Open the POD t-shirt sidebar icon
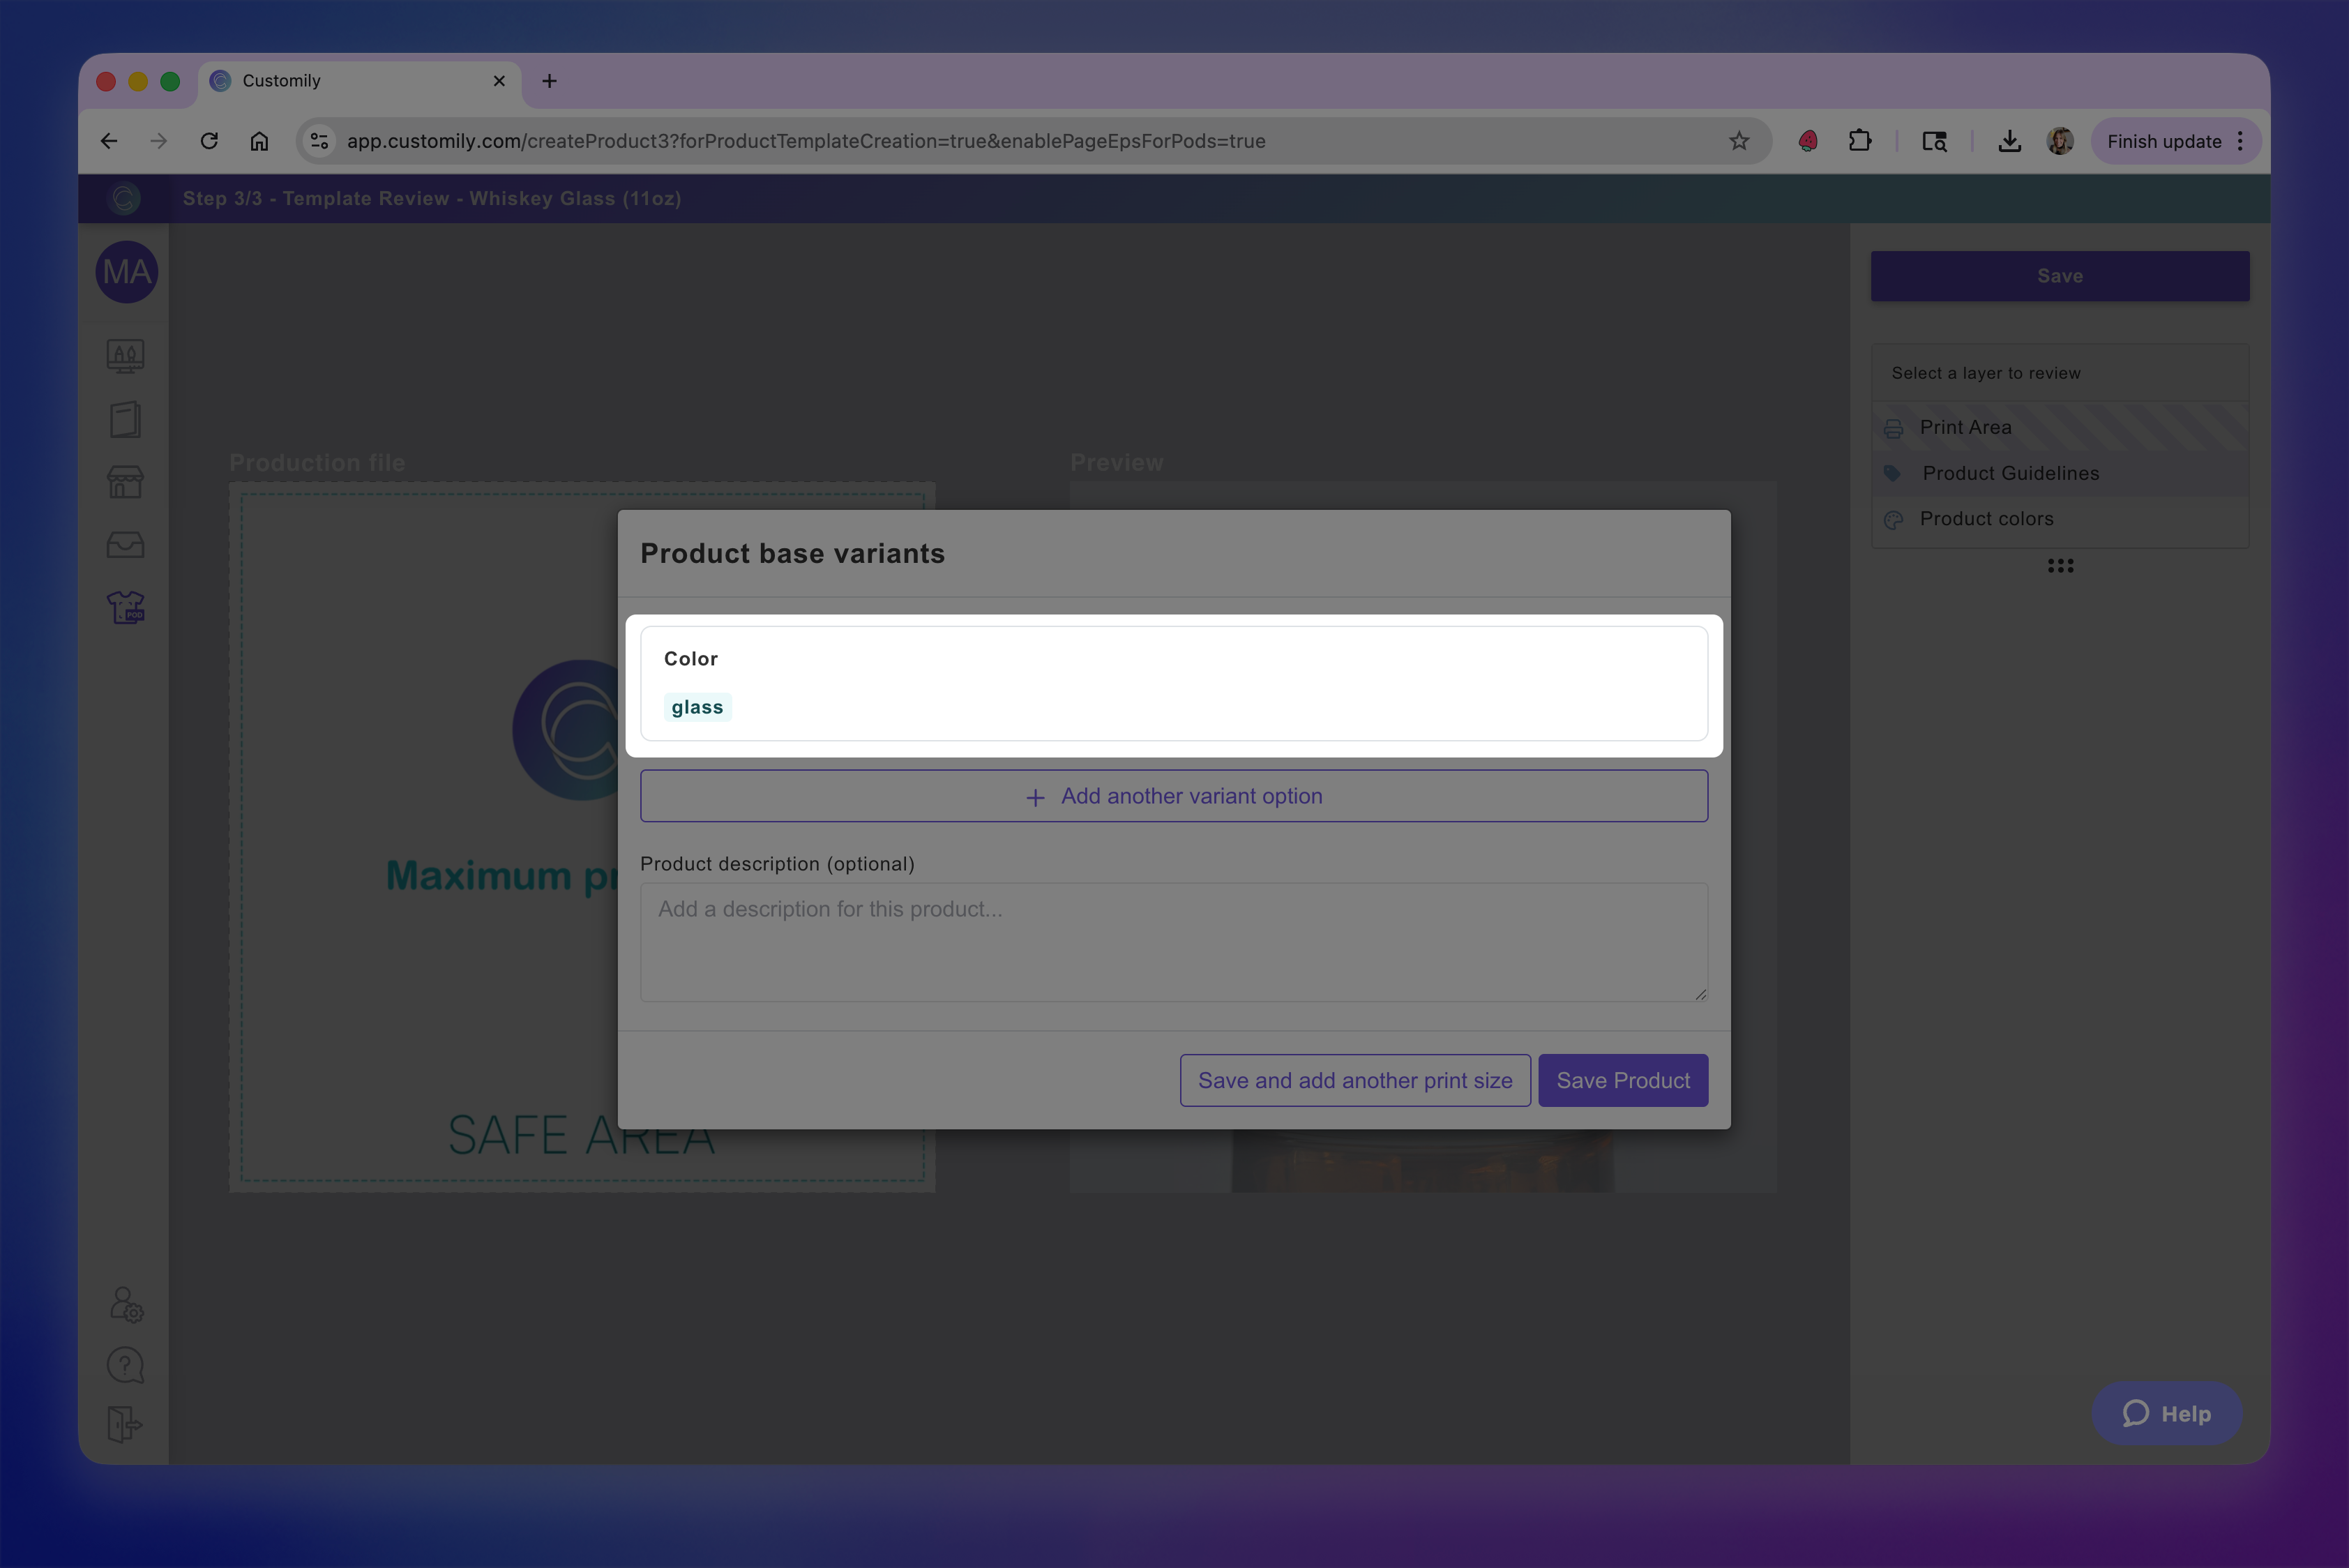The image size is (2349, 1568). coord(126,607)
